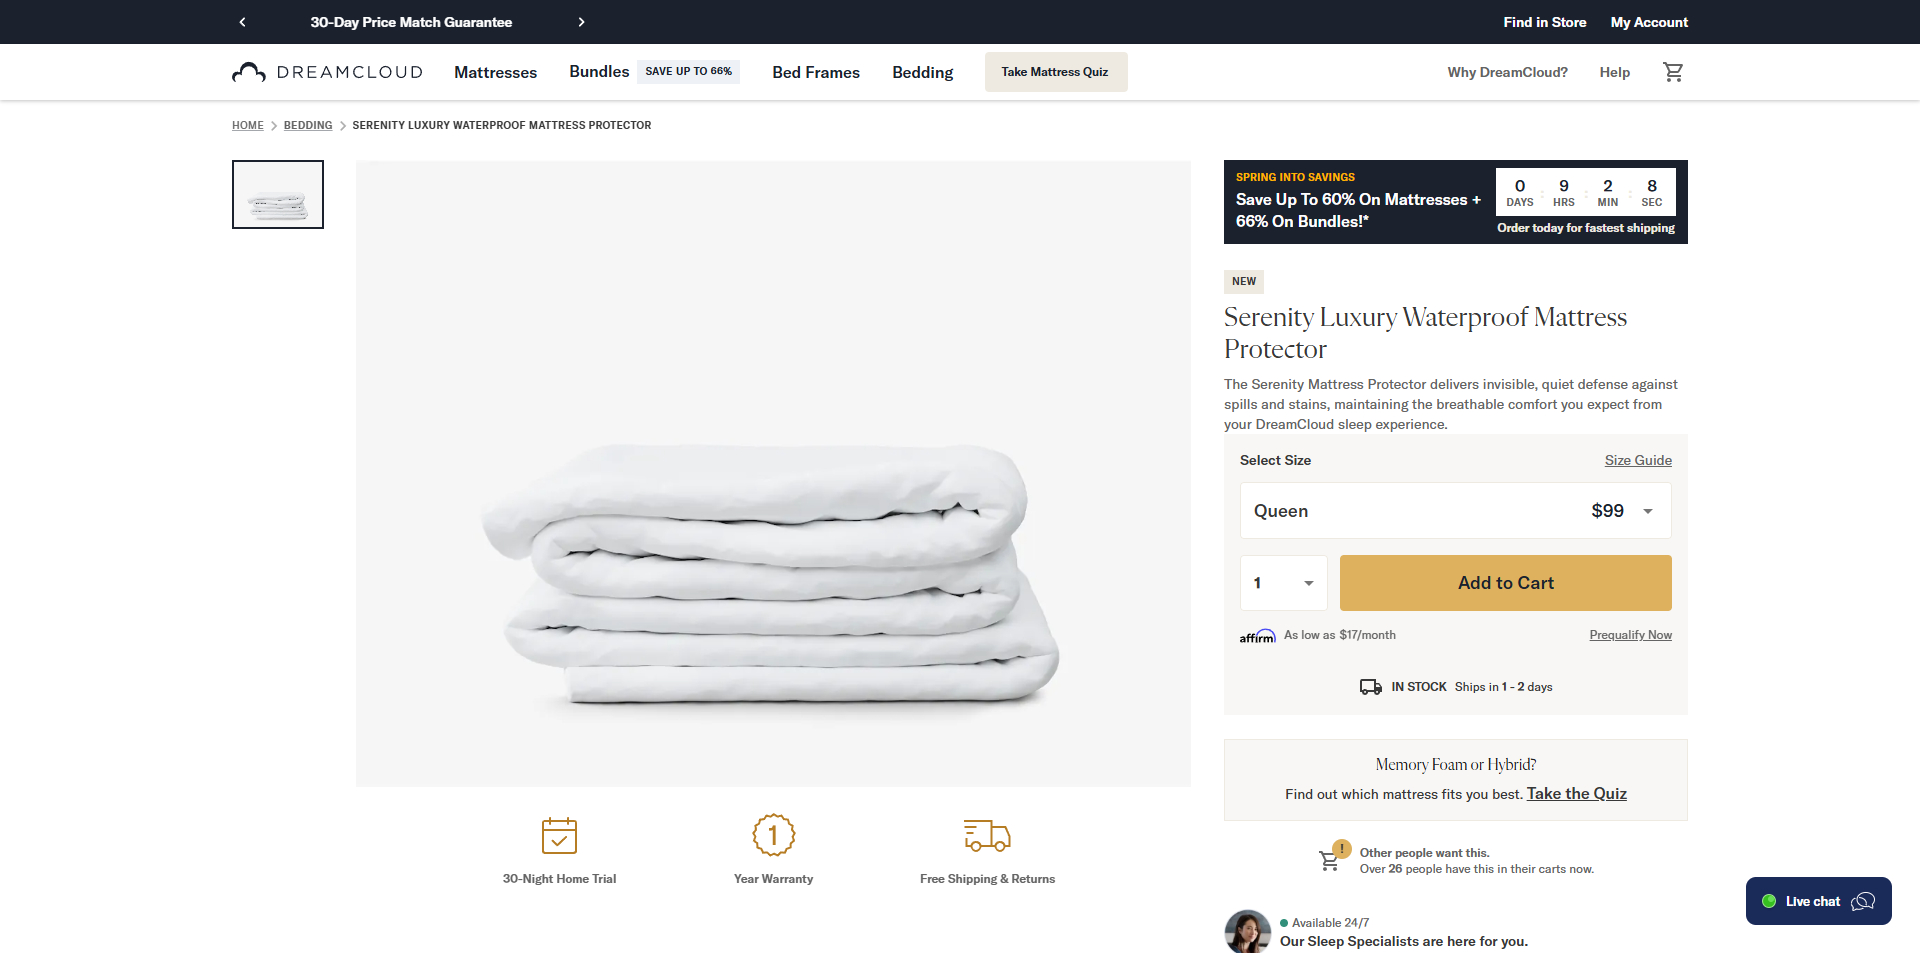
Task: Expand the Bundles menu with SAVE UP TO 66%
Action: tap(598, 71)
